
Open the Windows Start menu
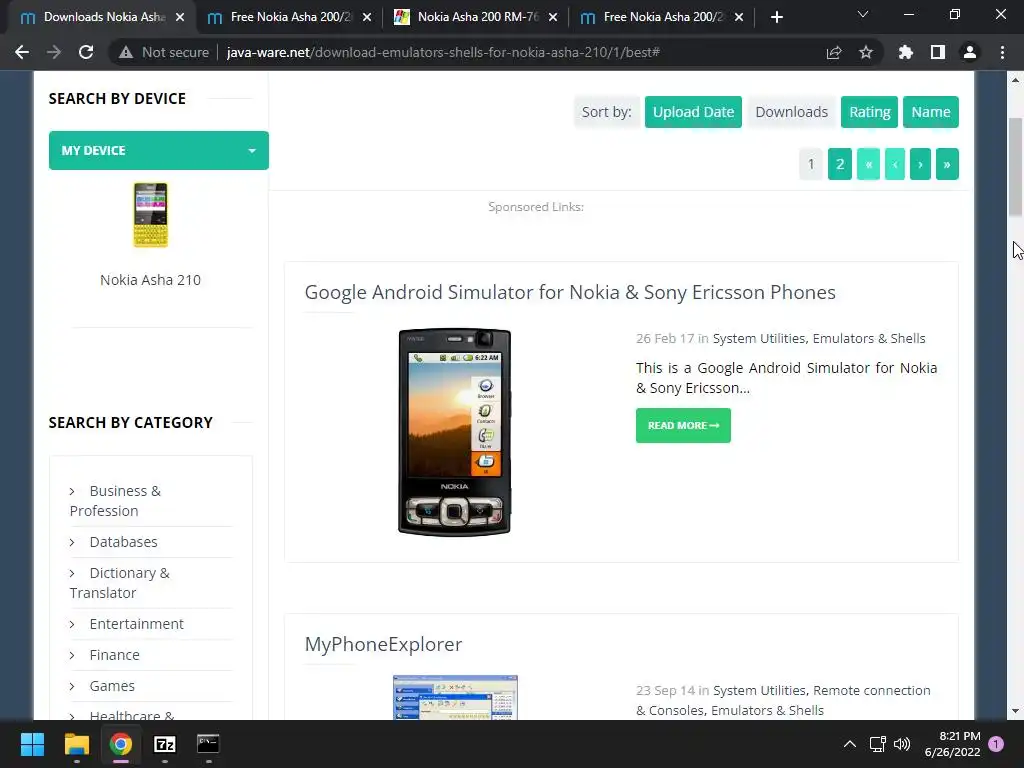(x=32, y=744)
